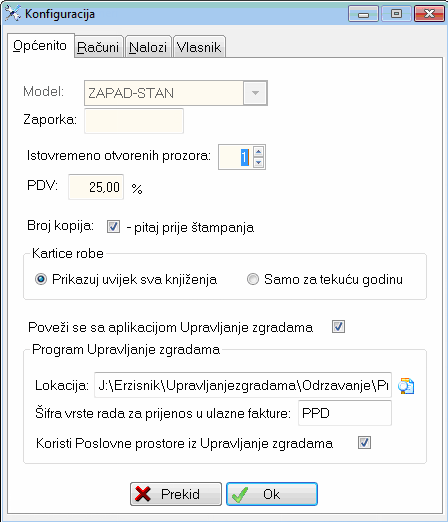Click the PDV percentage field
Image resolution: width=448 pixels, height=522 pixels.
[96, 187]
